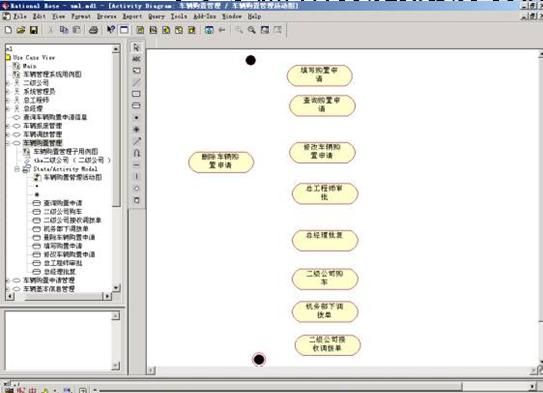Toggle the documentation window toolbar icon
Screen dimensions: 543x393
pos(124,30)
